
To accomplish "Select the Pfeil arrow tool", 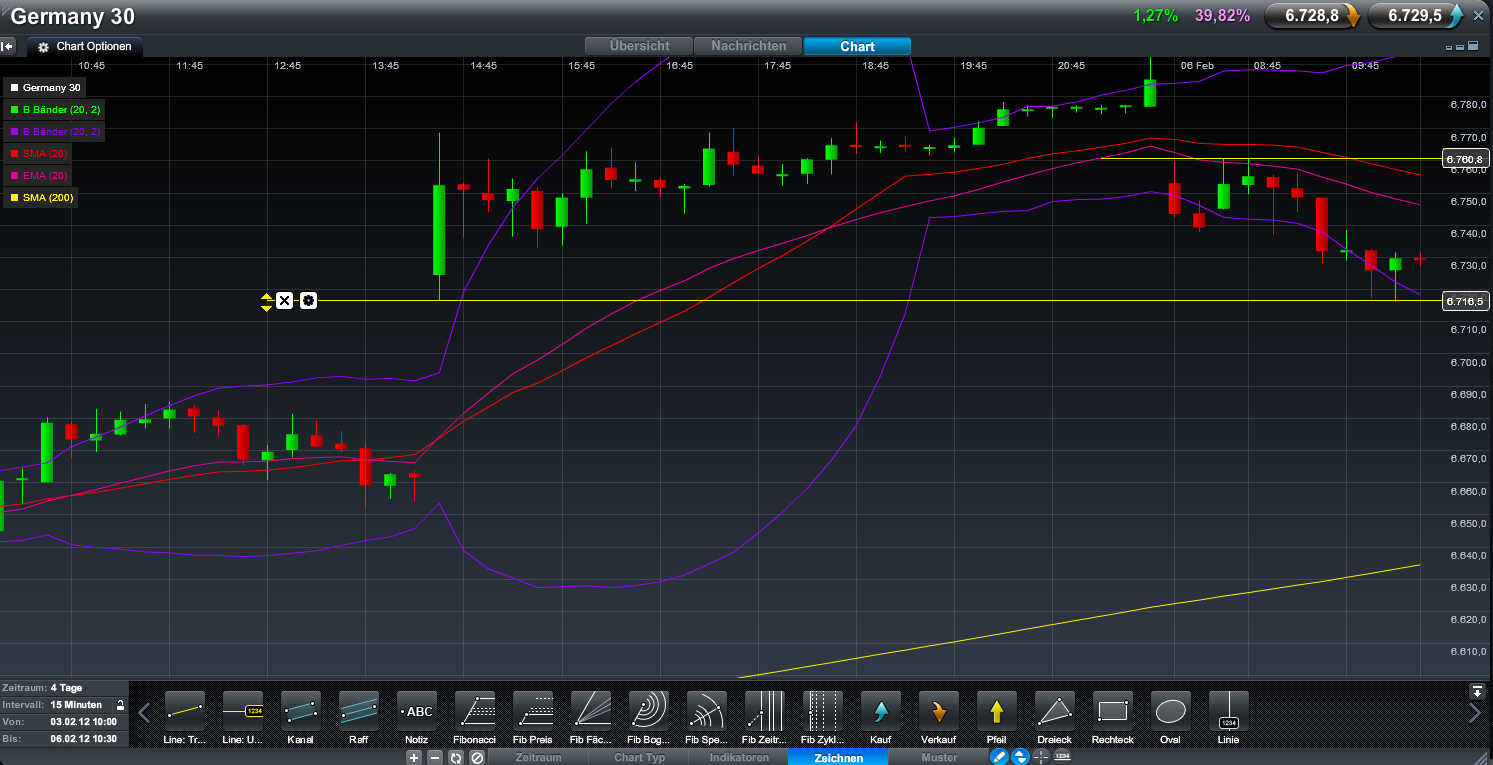I will tap(997, 717).
